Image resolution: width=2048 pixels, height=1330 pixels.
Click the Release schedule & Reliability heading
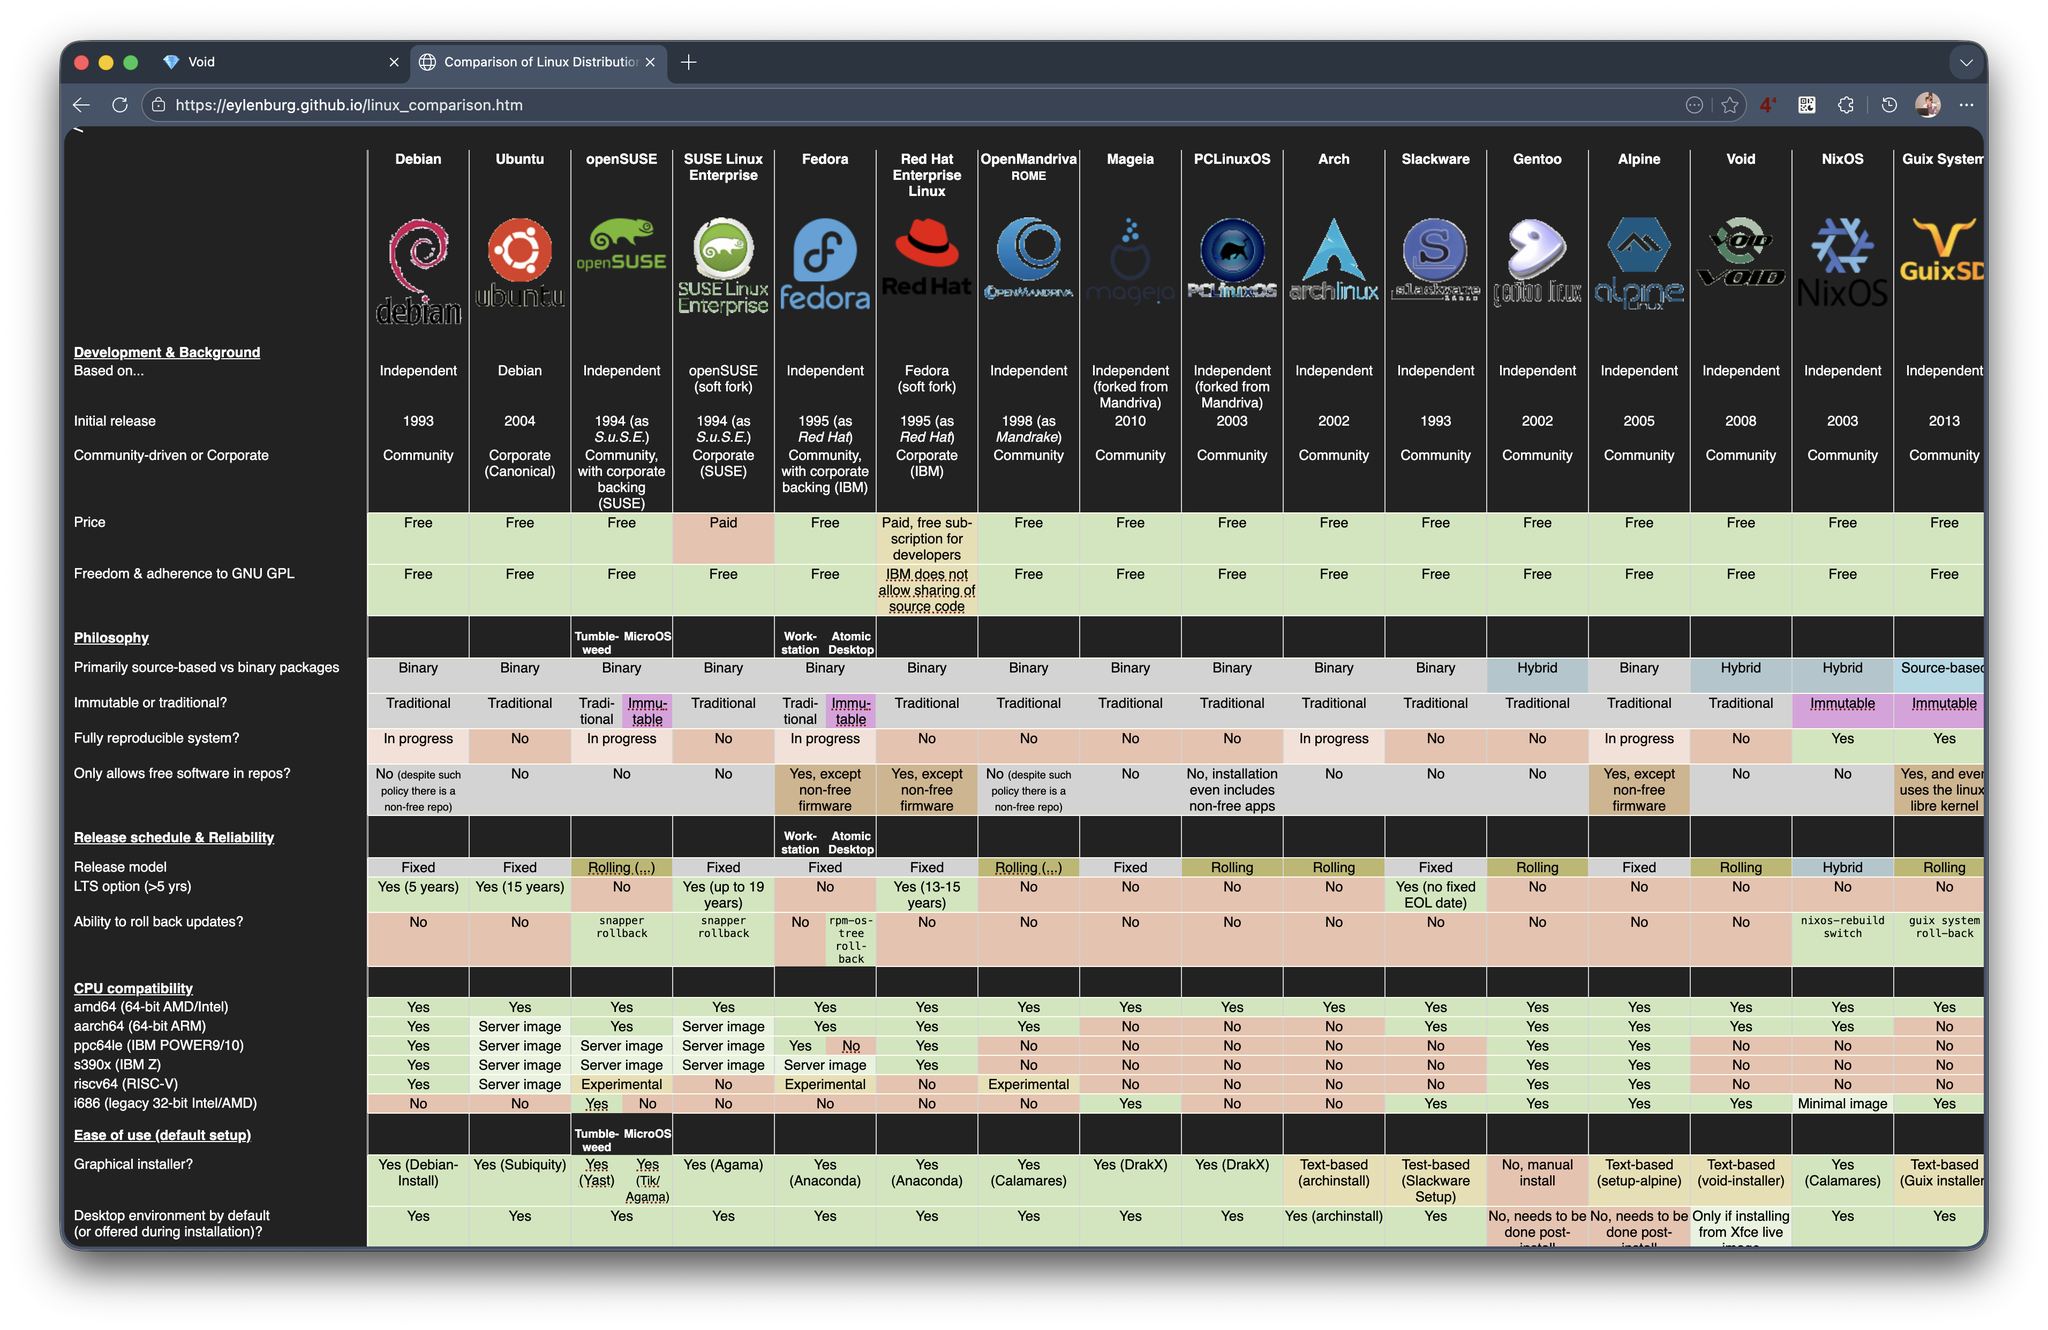(174, 837)
